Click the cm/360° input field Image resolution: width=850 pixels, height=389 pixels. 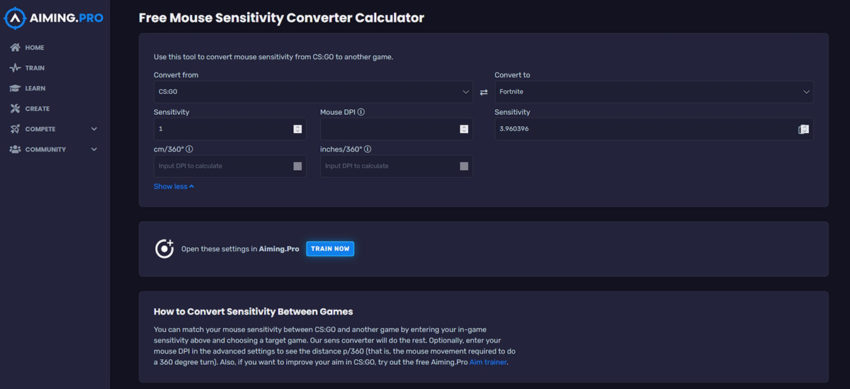(230, 166)
